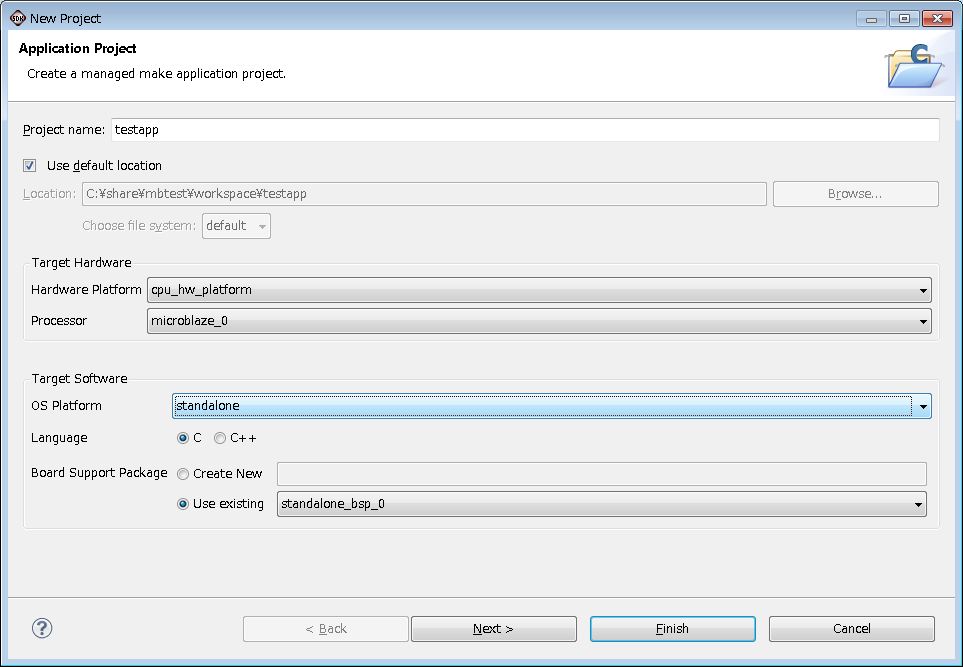Cancel the New Project dialog
The width and height of the screenshot is (963, 667).
851,629
